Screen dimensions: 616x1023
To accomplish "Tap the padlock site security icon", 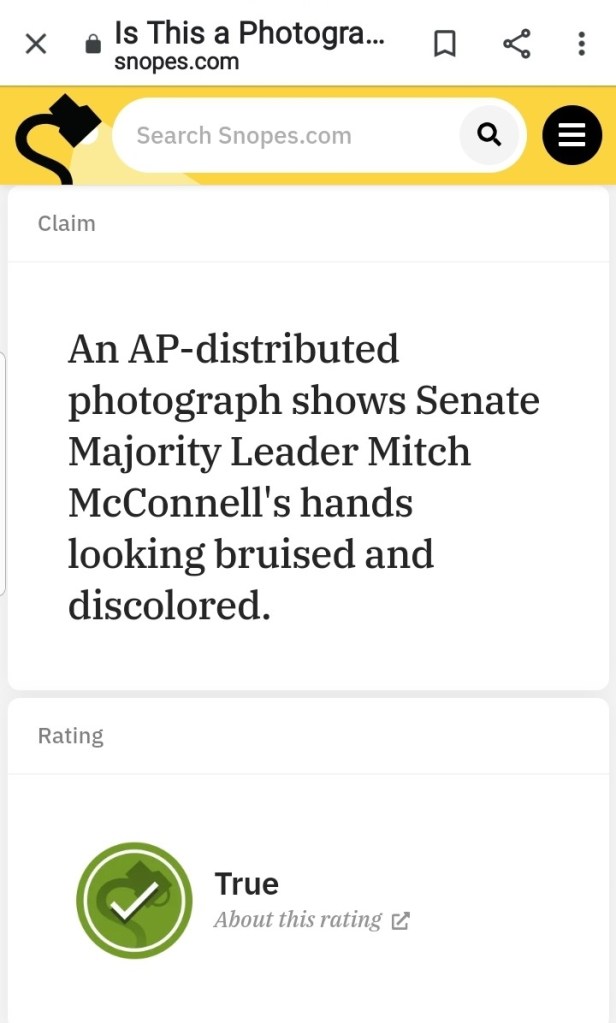I will tap(93, 45).
